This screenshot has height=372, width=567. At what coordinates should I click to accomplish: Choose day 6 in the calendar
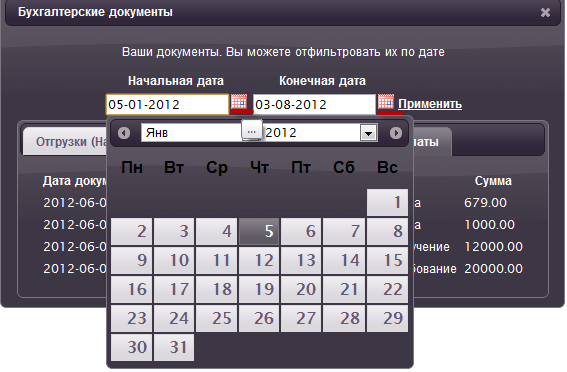pyautogui.click(x=301, y=231)
